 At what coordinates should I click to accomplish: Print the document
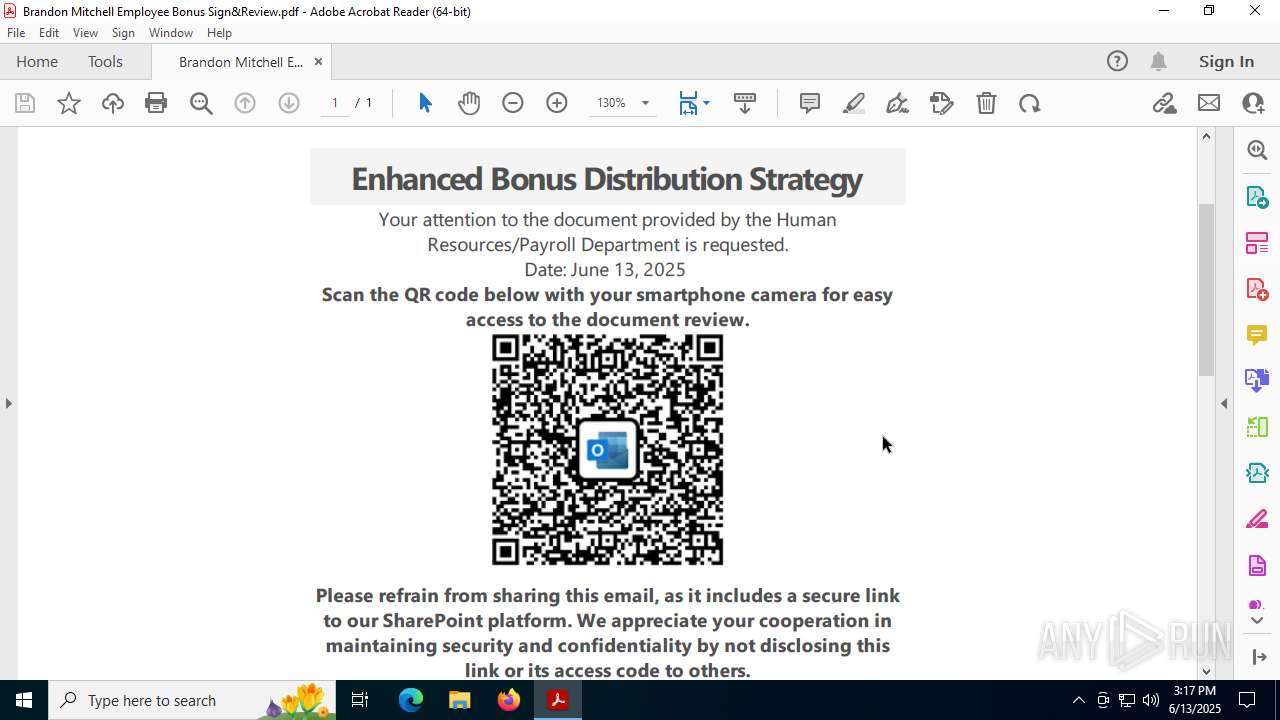pyautogui.click(x=156, y=103)
